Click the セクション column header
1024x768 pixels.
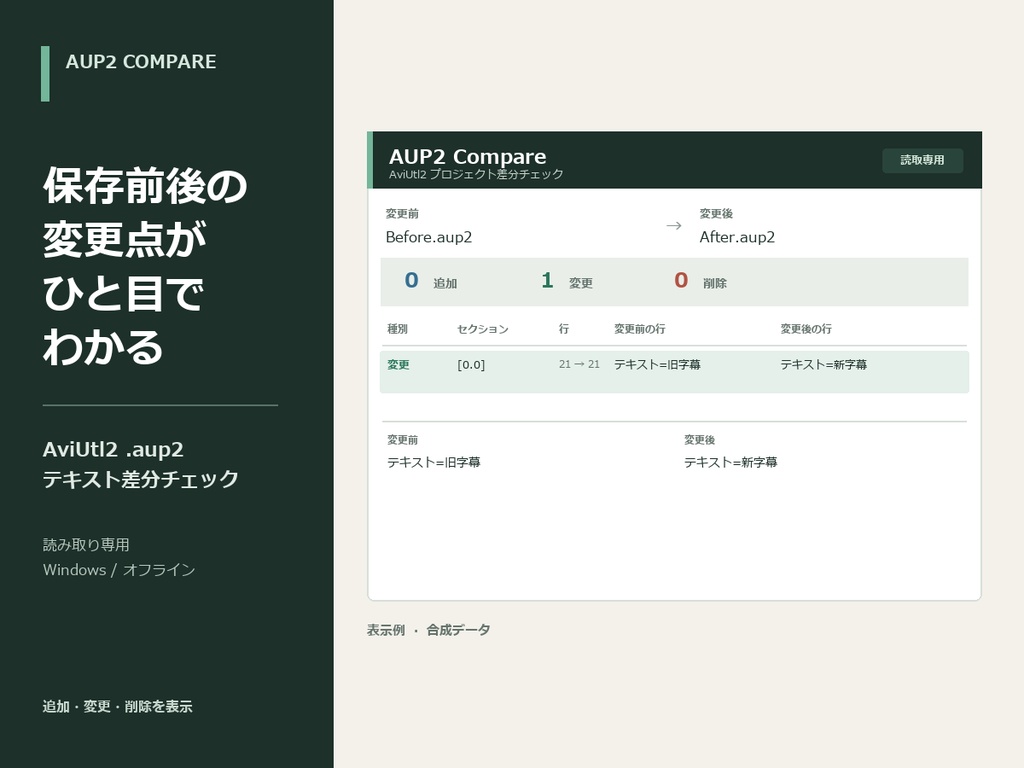pos(483,329)
